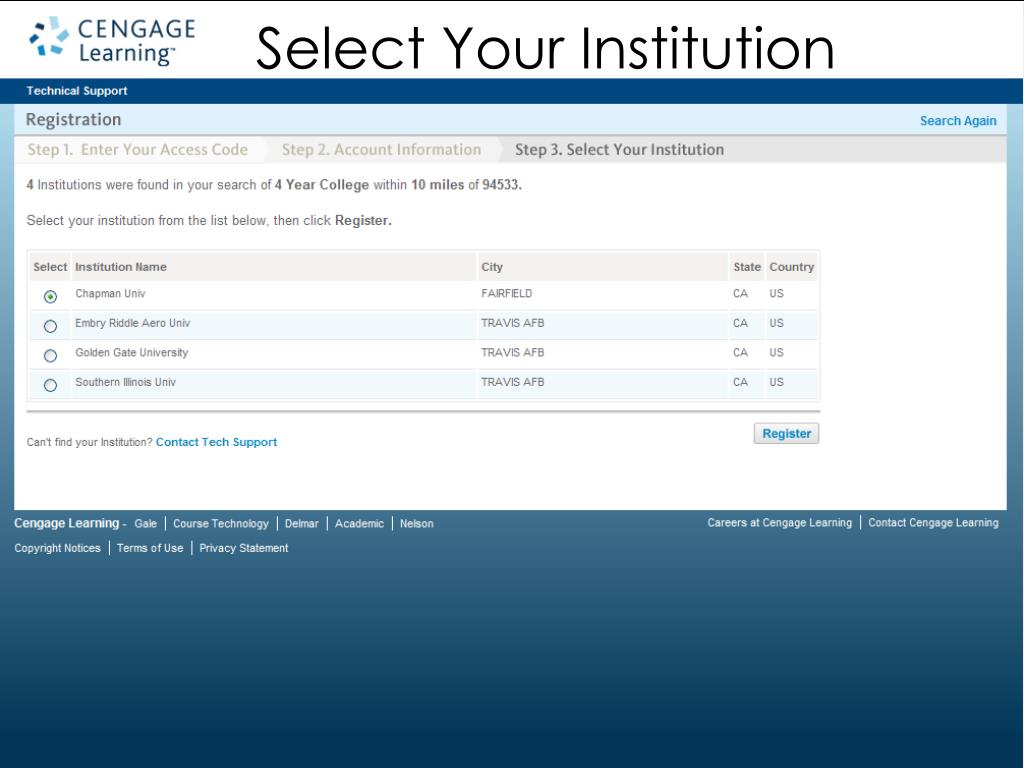
Task: Open the Course Technology footer link
Action: [x=221, y=524]
